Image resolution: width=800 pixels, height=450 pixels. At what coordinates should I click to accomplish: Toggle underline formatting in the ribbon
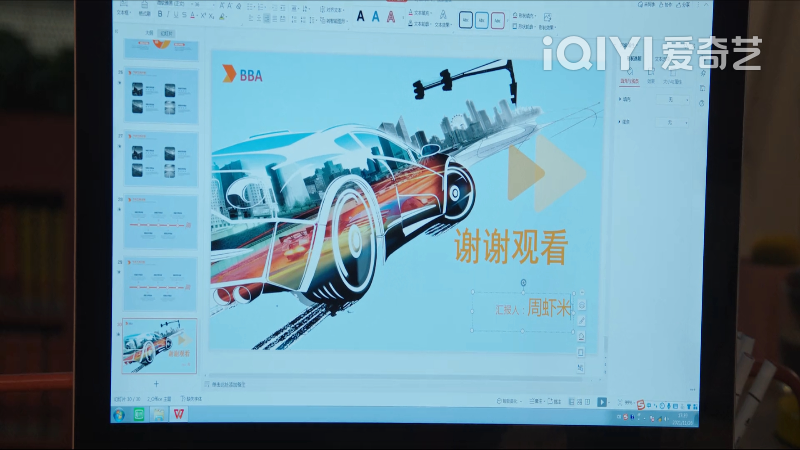click(x=176, y=15)
